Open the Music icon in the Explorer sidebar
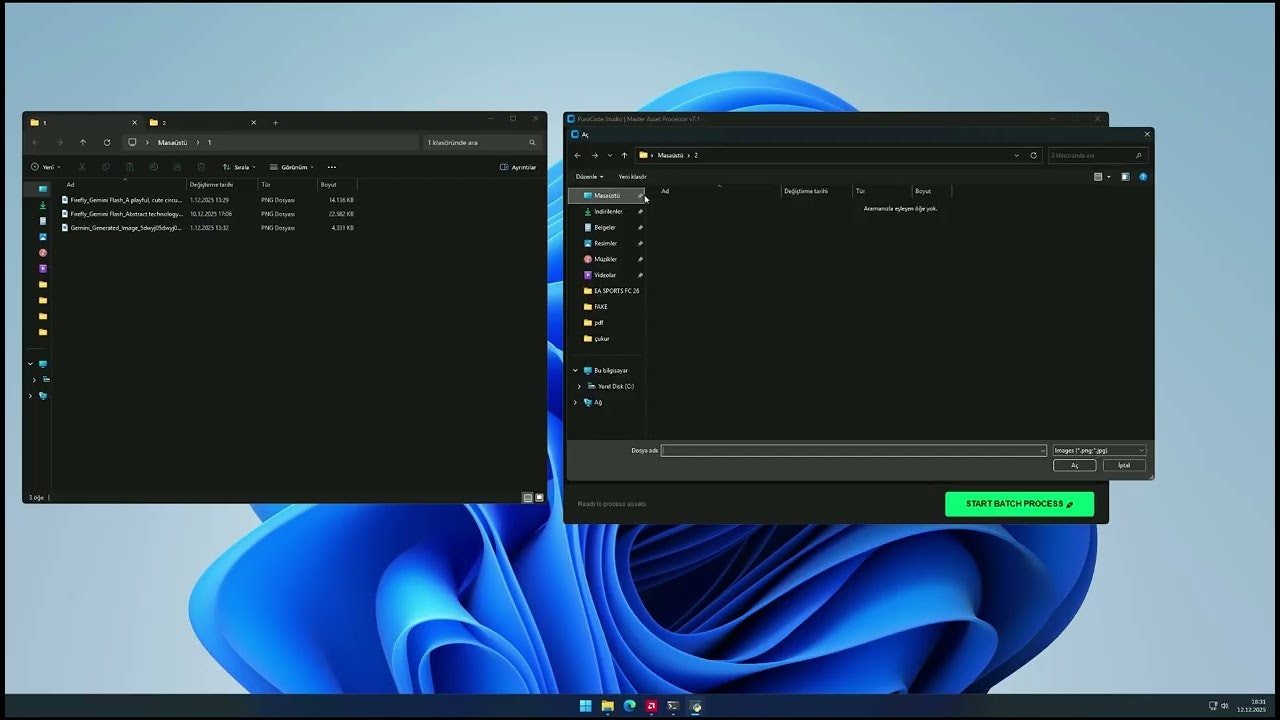This screenshot has height=720, width=1280. tap(43, 253)
